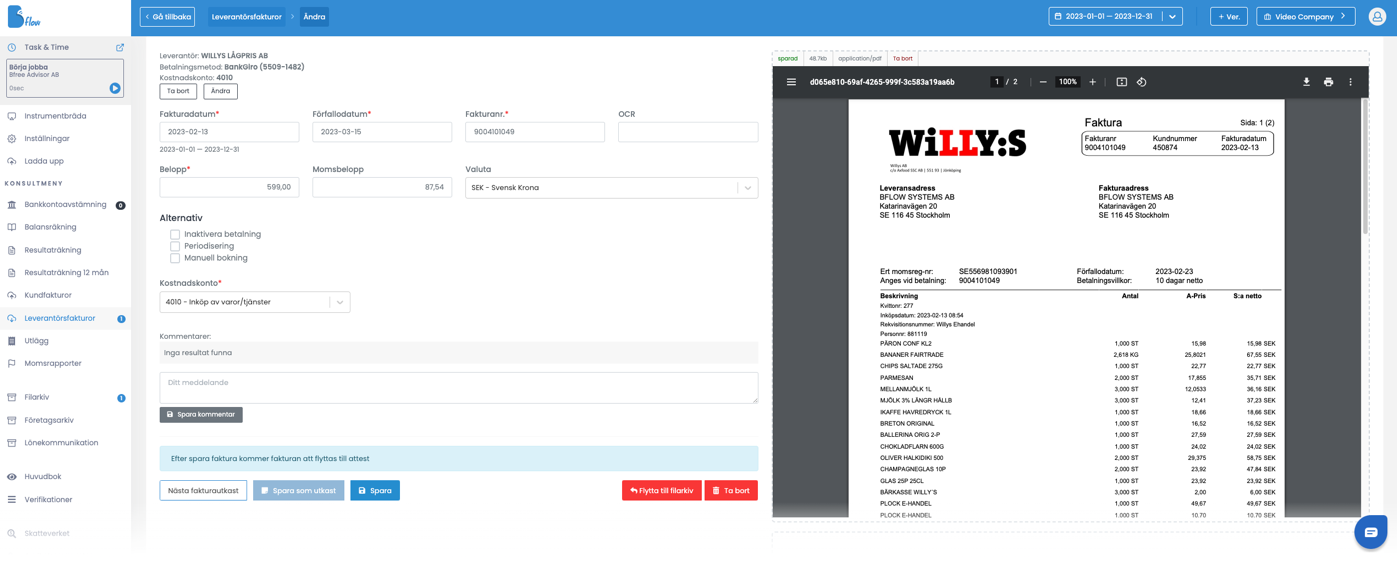This screenshot has height=561, width=1397.
Task: Check Inaktivera betalning
Action: coord(175,234)
